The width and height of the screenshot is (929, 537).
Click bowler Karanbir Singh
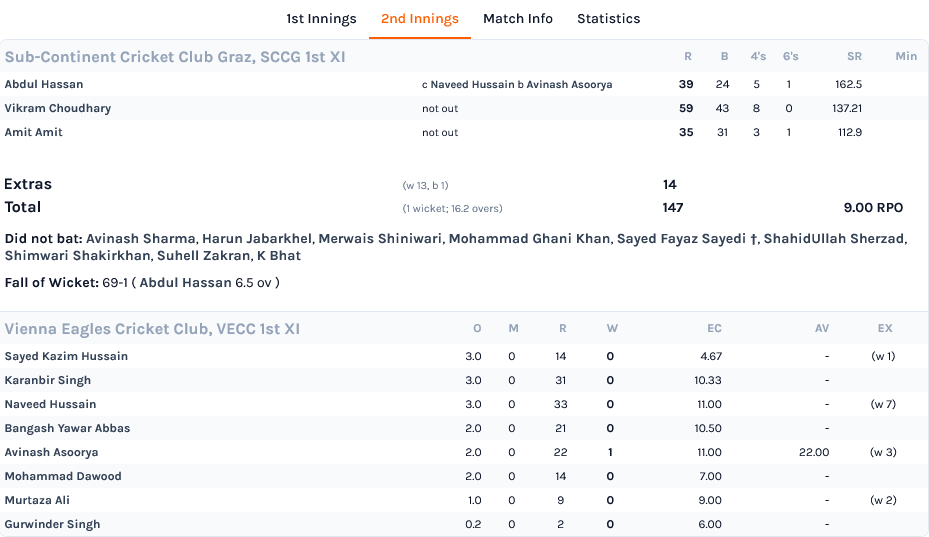point(48,381)
